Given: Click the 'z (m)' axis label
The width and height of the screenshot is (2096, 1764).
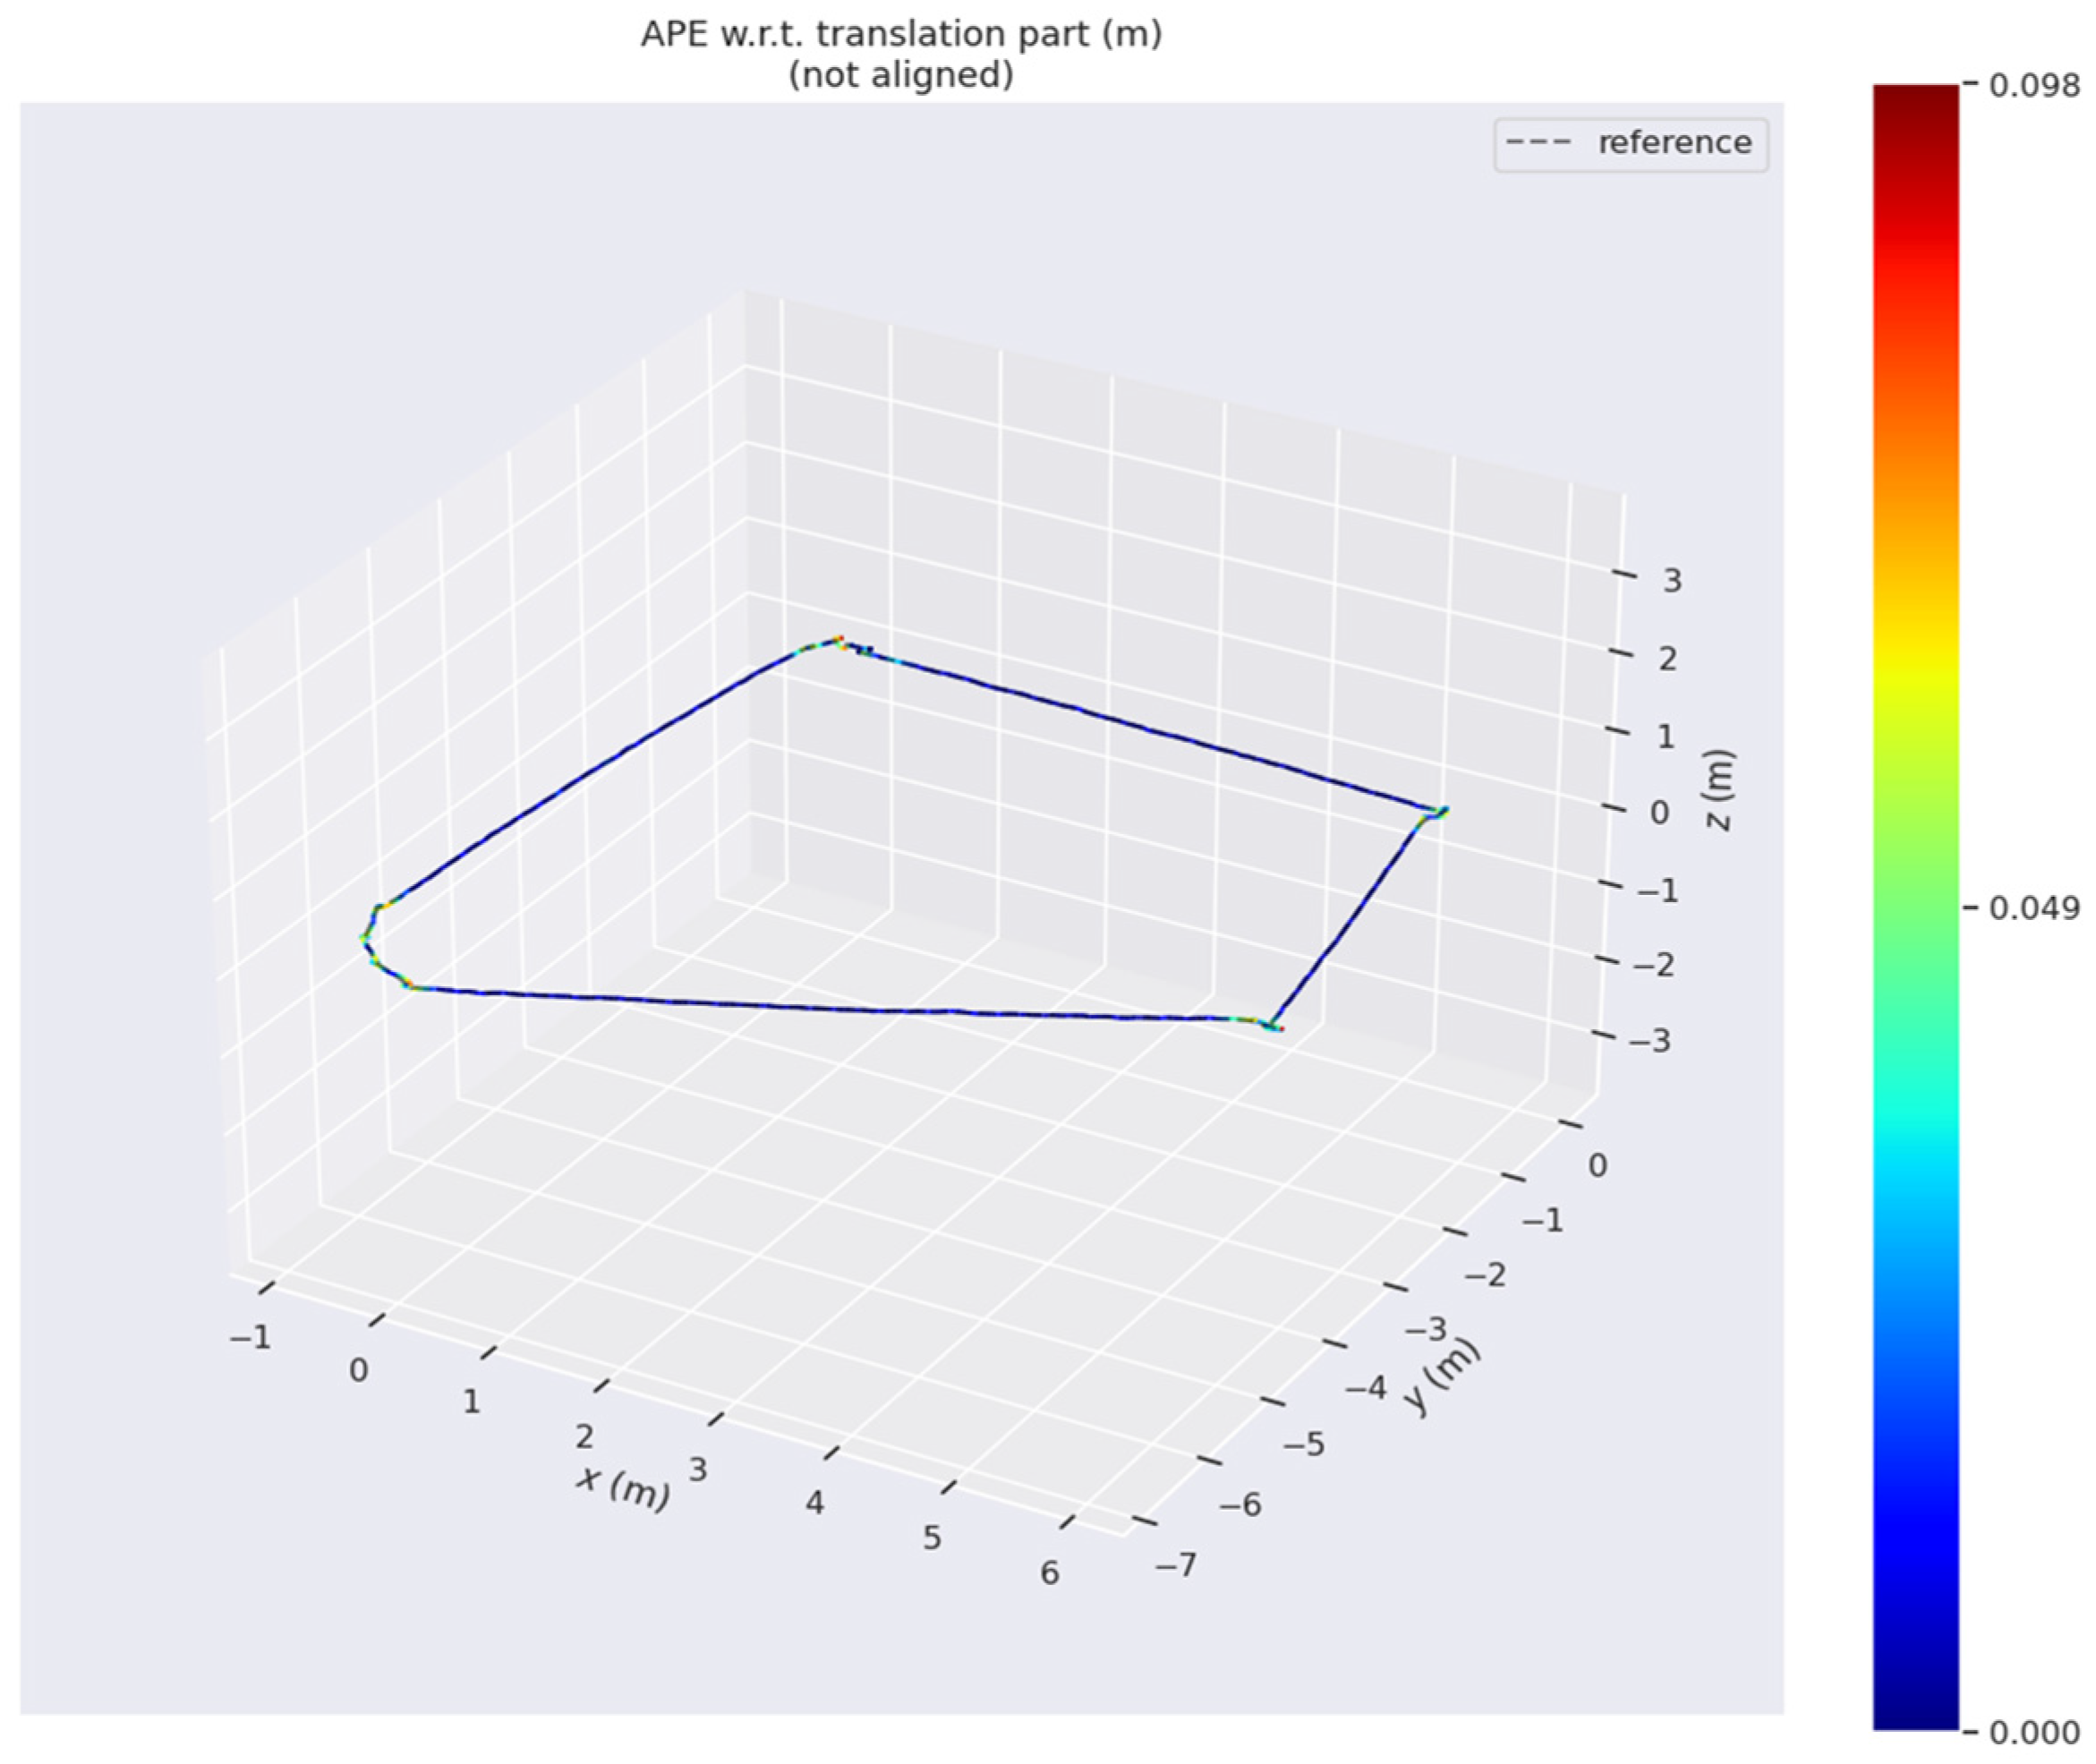Looking at the screenshot, I should (x=1720, y=790).
